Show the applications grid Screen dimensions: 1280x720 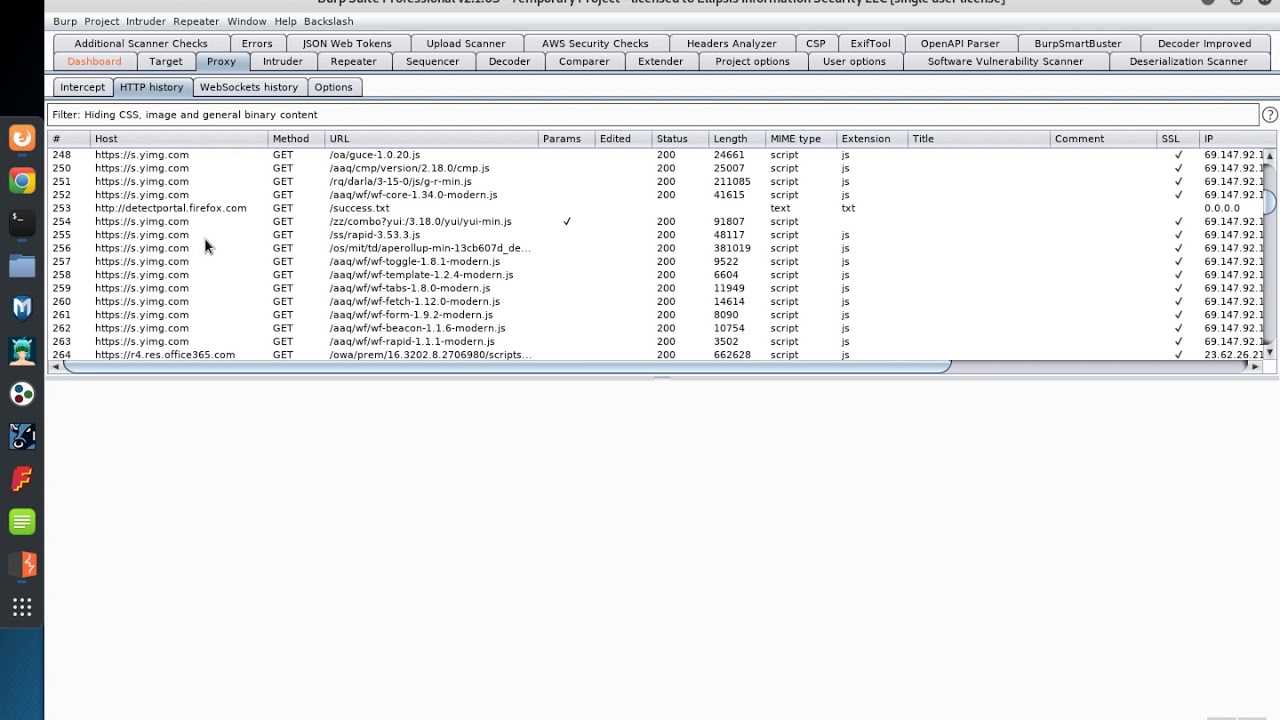click(x=22, y=607)
